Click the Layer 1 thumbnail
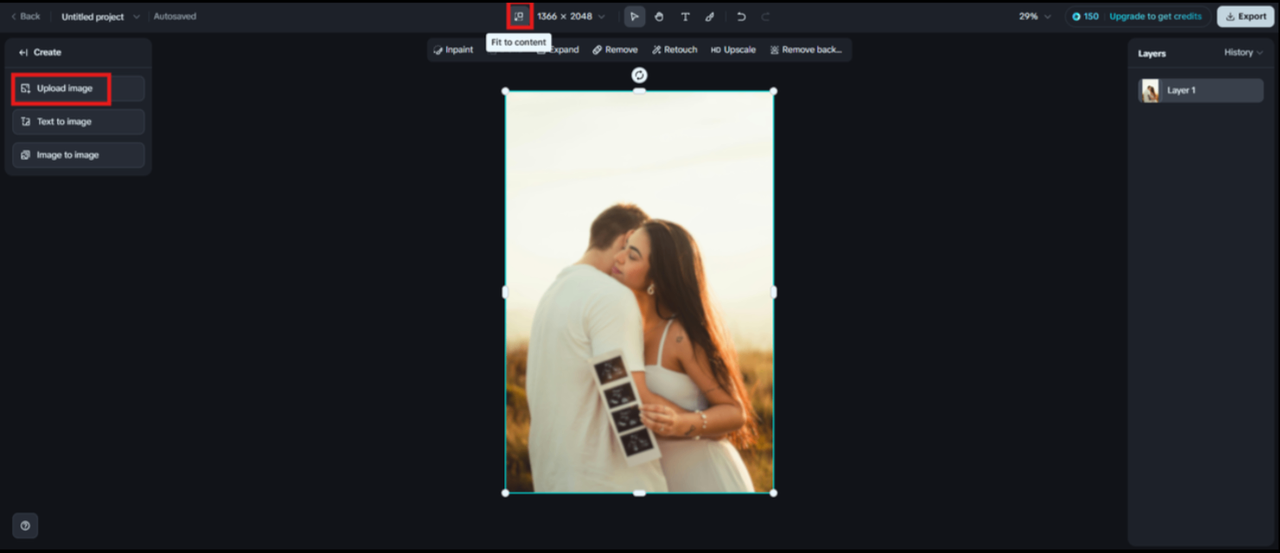 pyautogui.click(x=1150, y=91)
